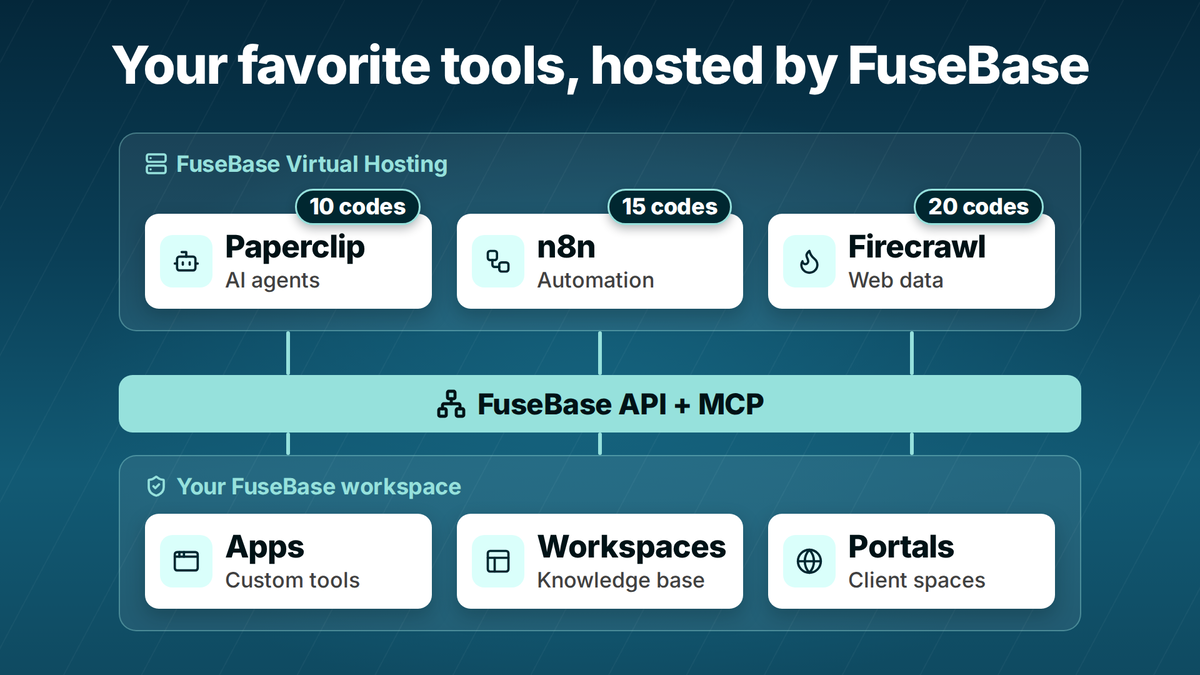The height and width of the screenshot is (675, 1200).
Task: Click the Firecrawl flame icon
Action: click(809, 261)
